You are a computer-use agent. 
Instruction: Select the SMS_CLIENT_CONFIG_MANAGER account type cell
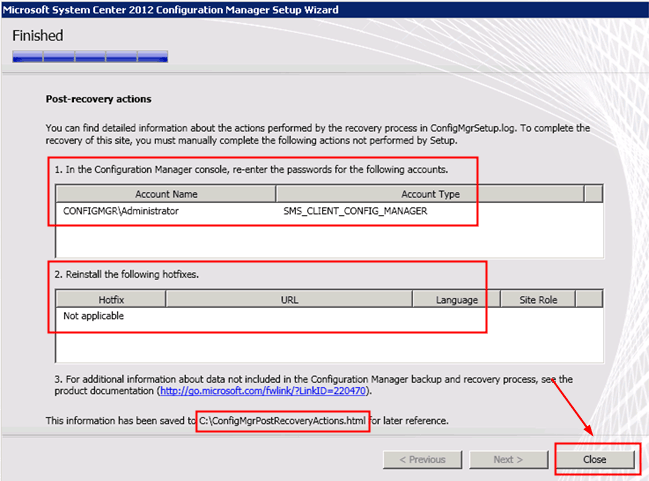pyautogui.click(x=355, y=211)
